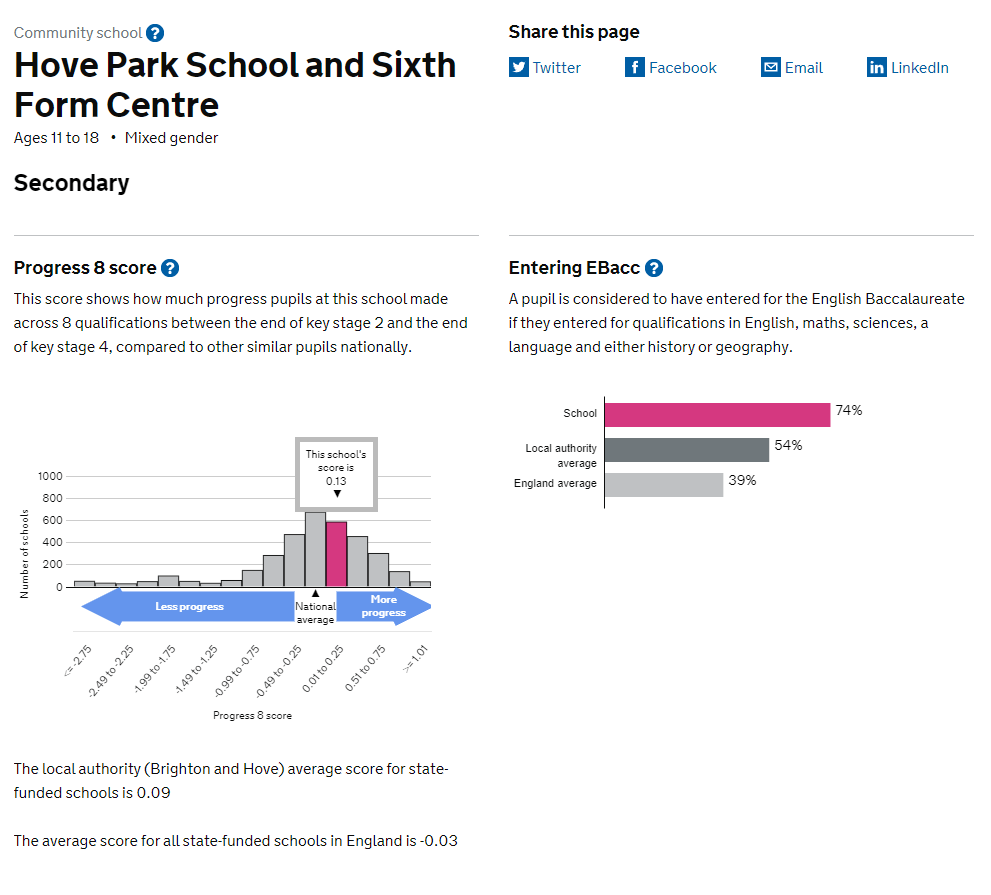The height and width of the screenshot is (895, 991).
Task: Click the Facebook logo icon
Action: point(635,67)
